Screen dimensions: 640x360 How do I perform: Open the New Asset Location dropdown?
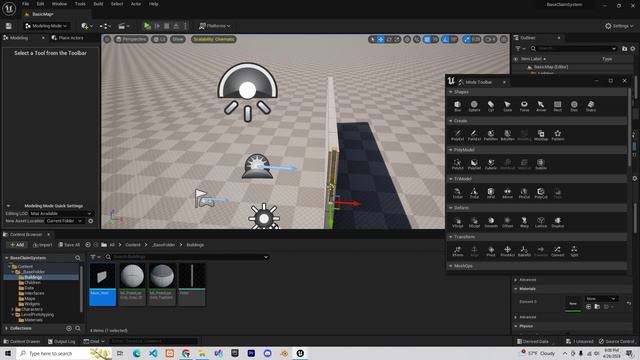click(64, 221)
